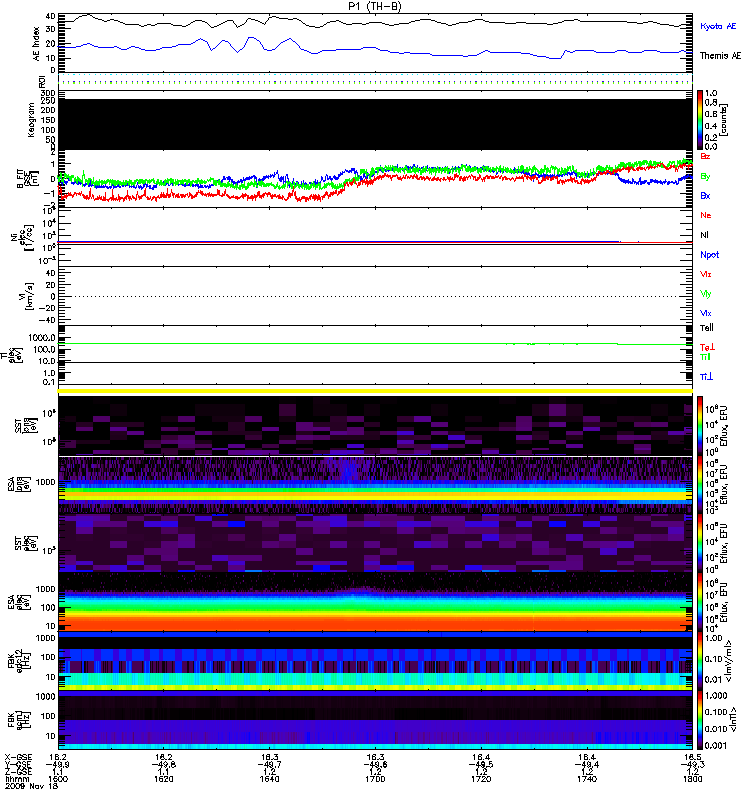Click the blue Bx legend label
Screen dimensions: 750x800
[705, 196]
